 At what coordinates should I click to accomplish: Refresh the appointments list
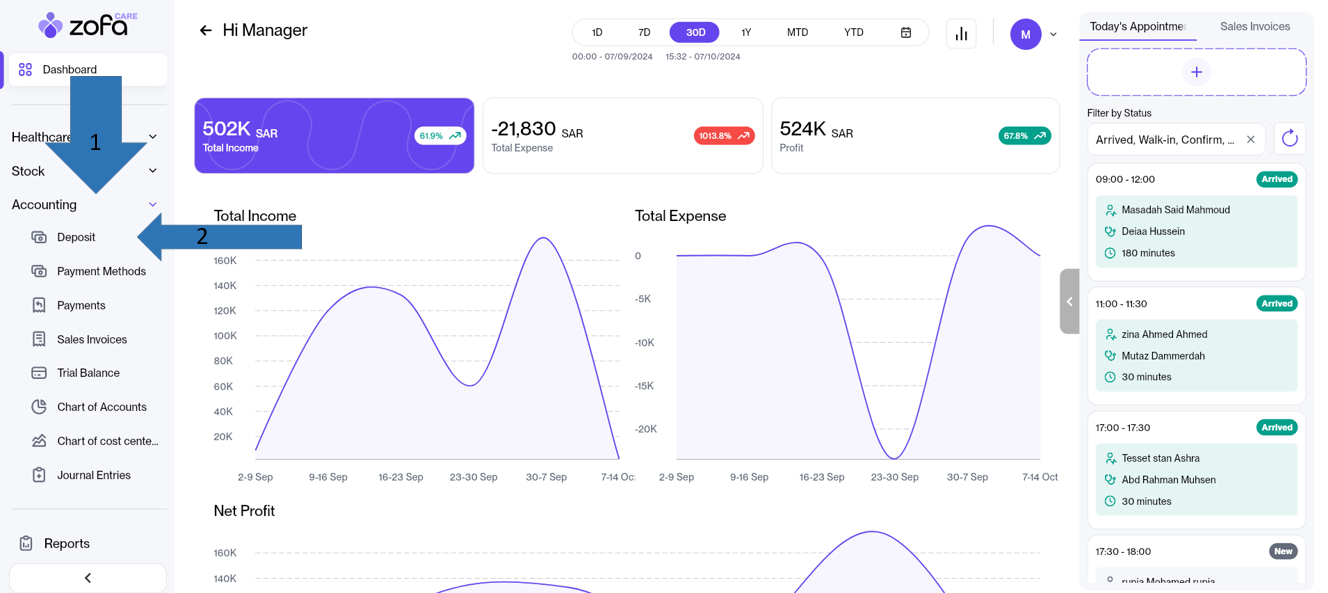coord(1289,139)
